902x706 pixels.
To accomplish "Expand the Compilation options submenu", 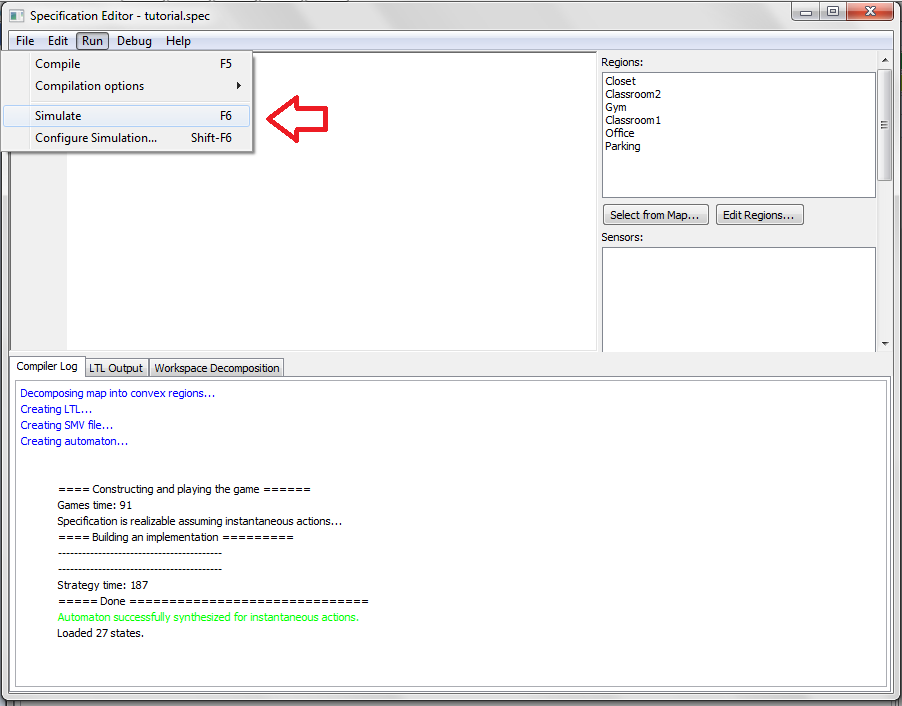I will pyautogui.click(x=127, y=86).
